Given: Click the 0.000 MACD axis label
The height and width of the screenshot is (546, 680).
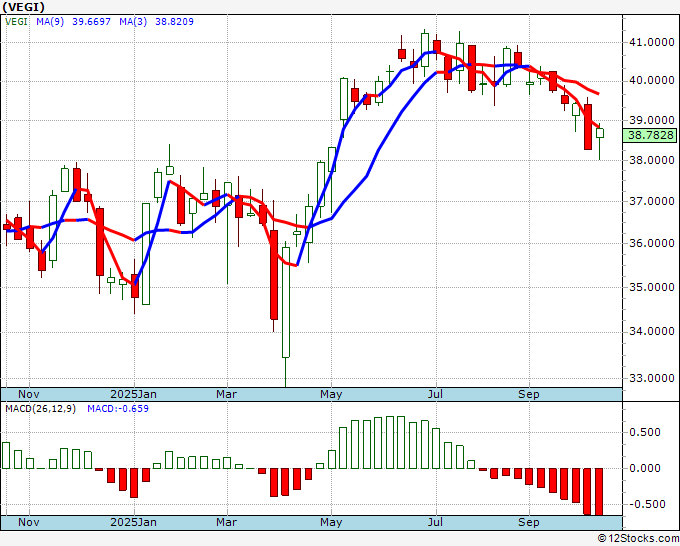Looking at the screenshot, I should pos(645,468).
